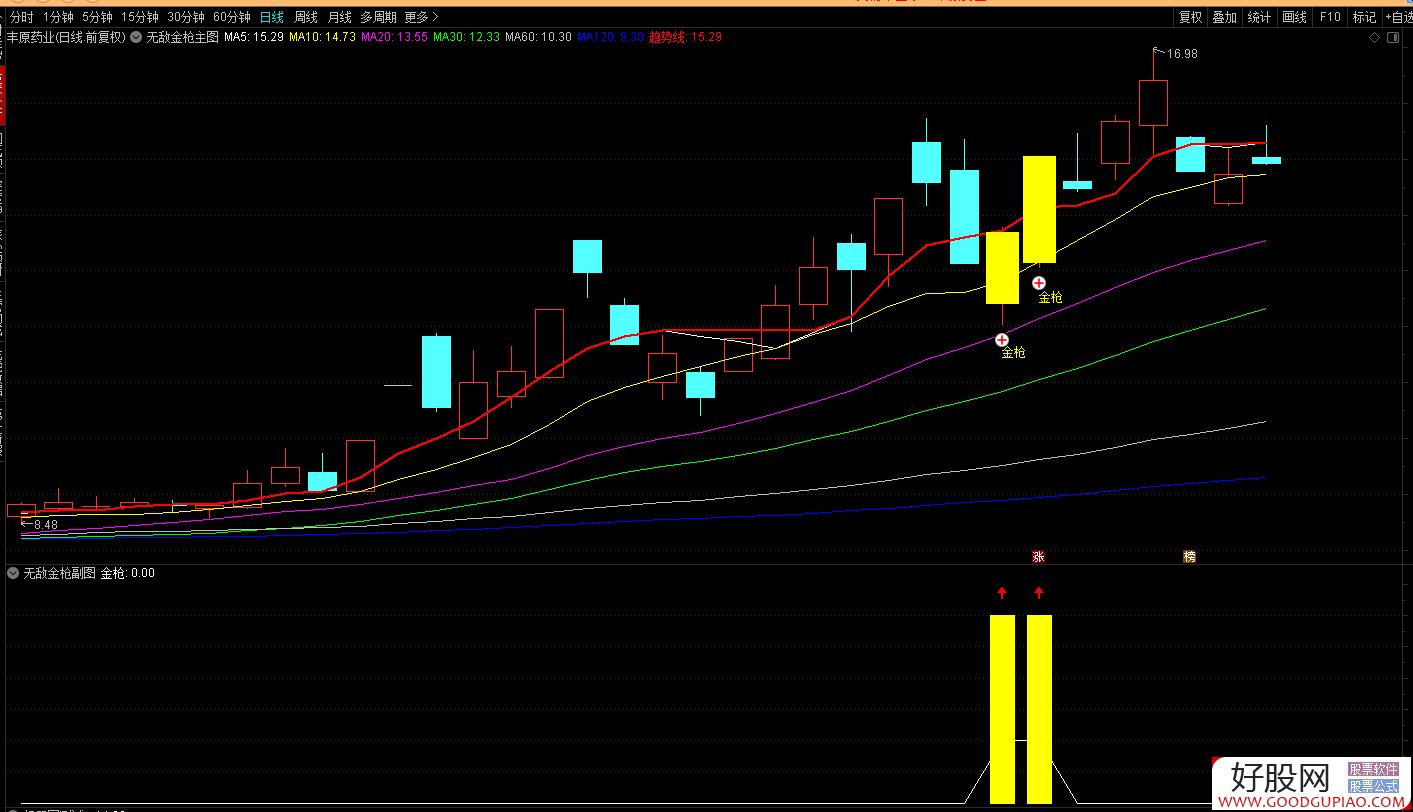Click the 无敌金枪副图 sub-chart title
1413x812 pixels.
click(x=60, y=573)
